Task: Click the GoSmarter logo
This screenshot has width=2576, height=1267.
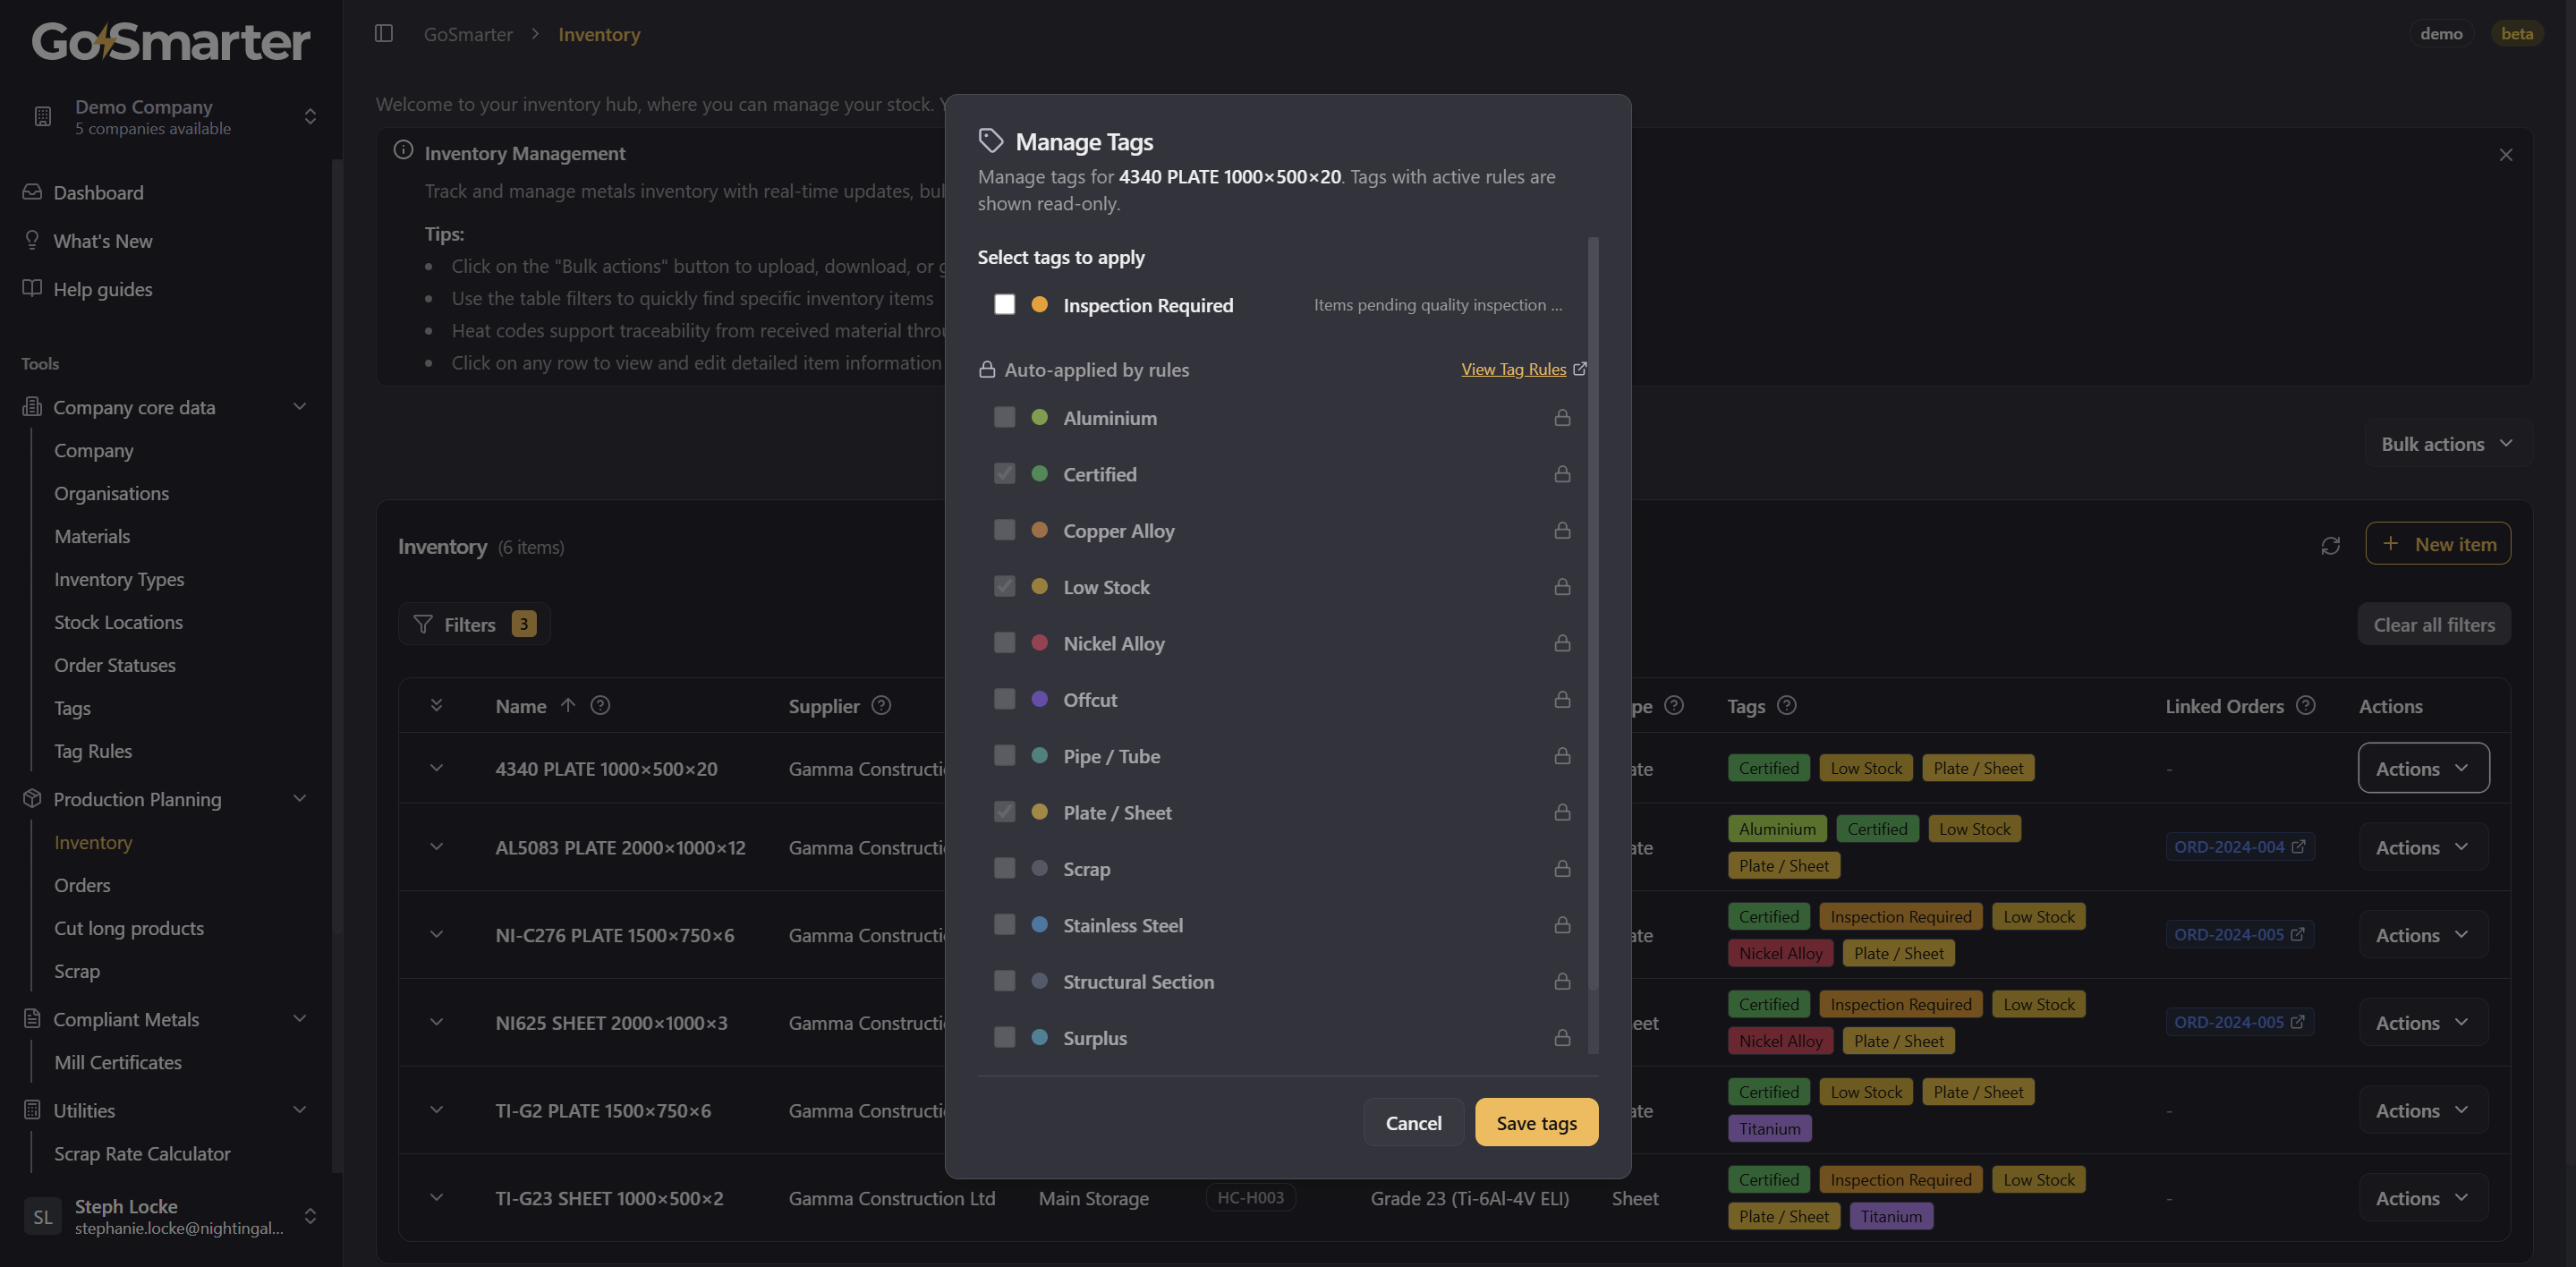Action: tap(171, 41)
